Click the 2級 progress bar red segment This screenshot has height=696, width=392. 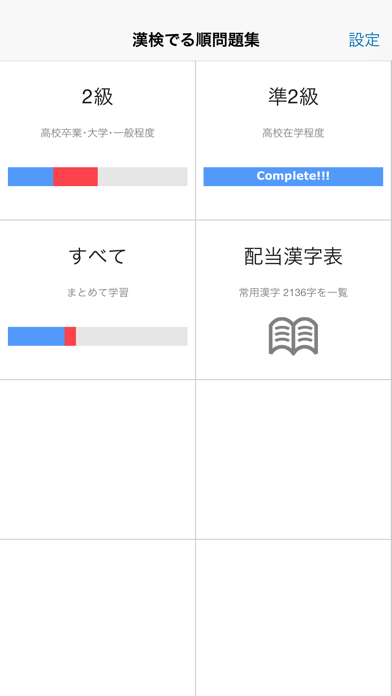tap(75, 177)
